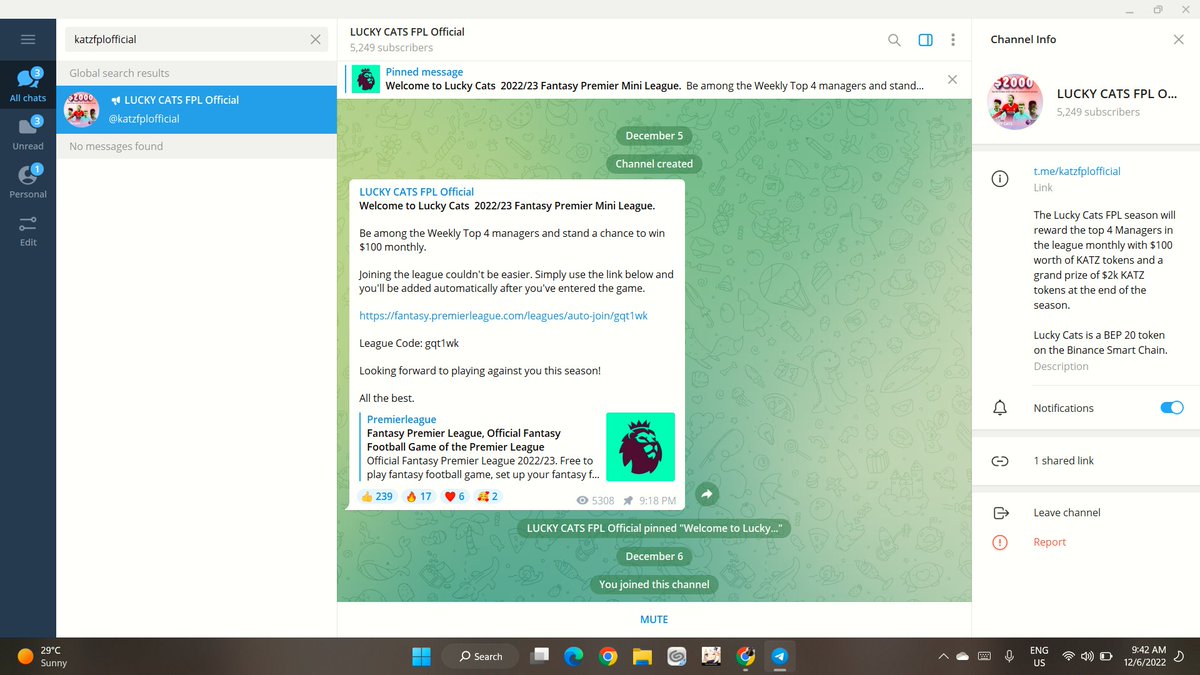Screen dimensions: 1200x675
Task: Open Task View on the taskbar
Action: (540, 656)
